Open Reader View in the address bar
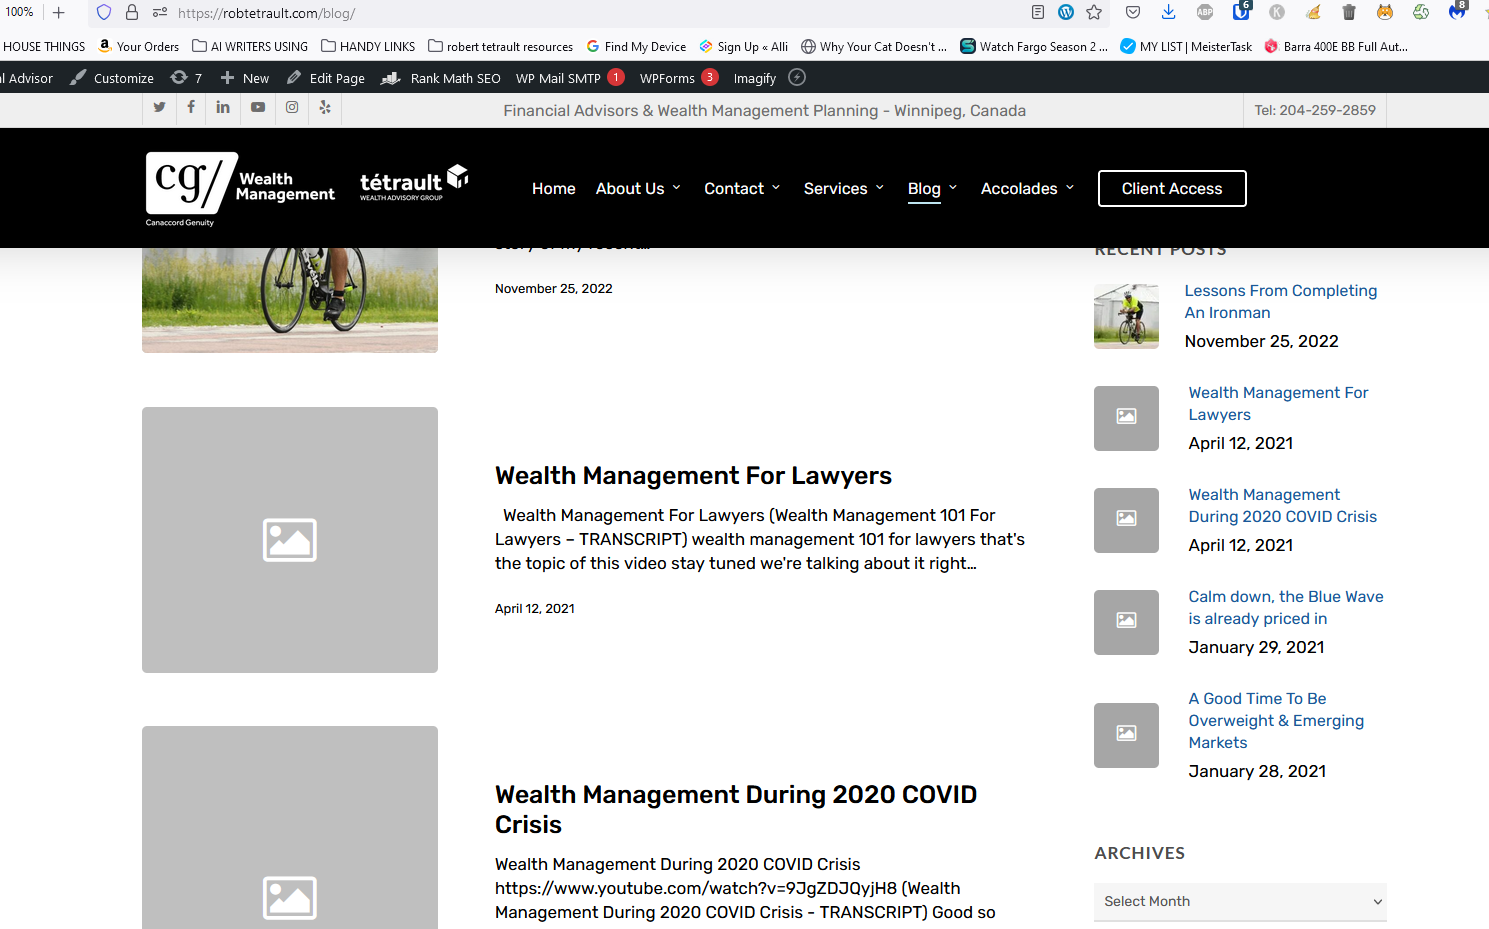The image size is (1489, 929). pos(1038,12)
